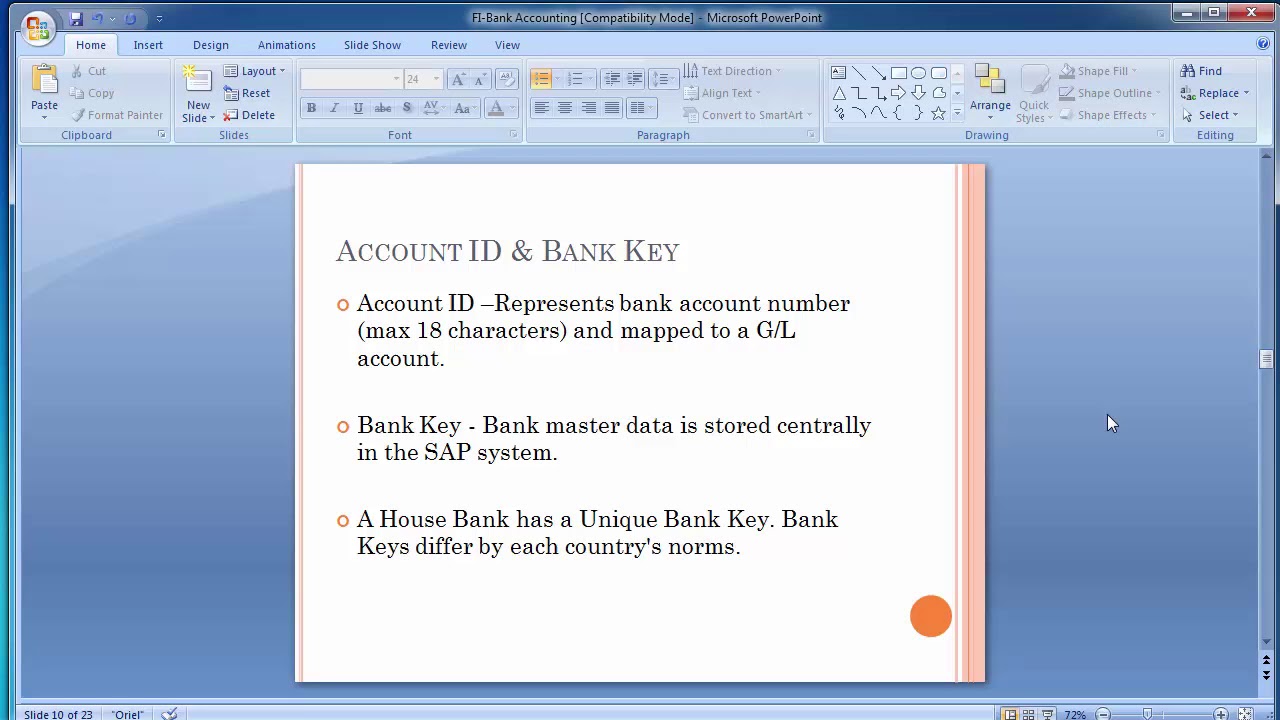Viewport: 1280px width, 720px height.
Task: Select the Arrow line shape
Action: pos(878,73)
